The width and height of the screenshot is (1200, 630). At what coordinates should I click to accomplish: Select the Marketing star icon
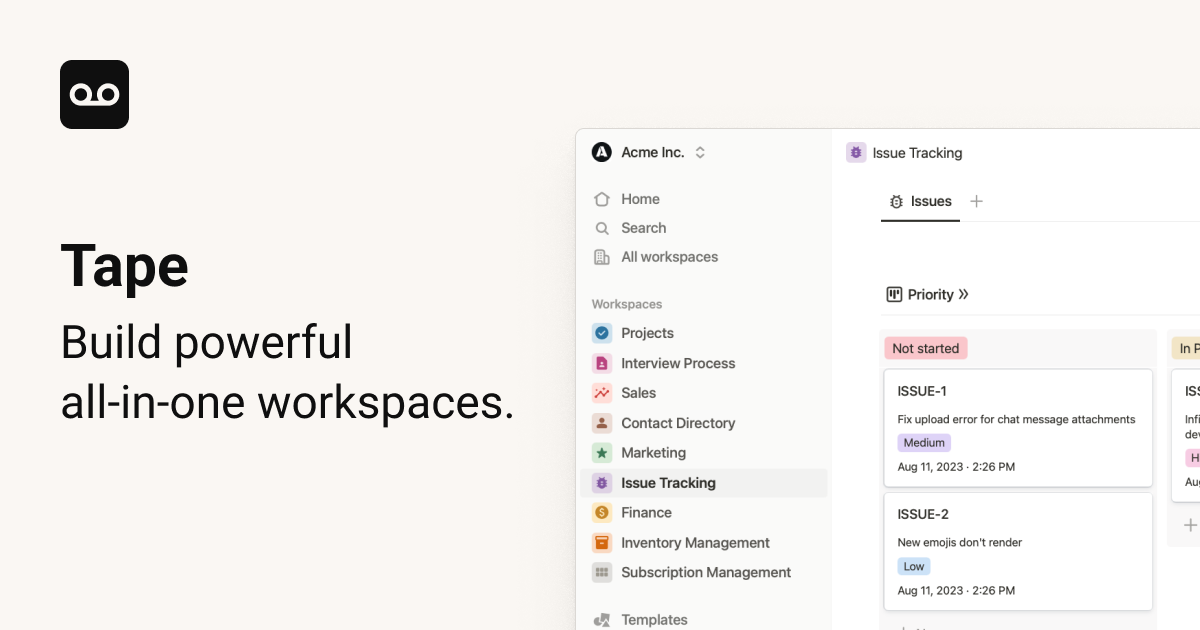(601, 453)
